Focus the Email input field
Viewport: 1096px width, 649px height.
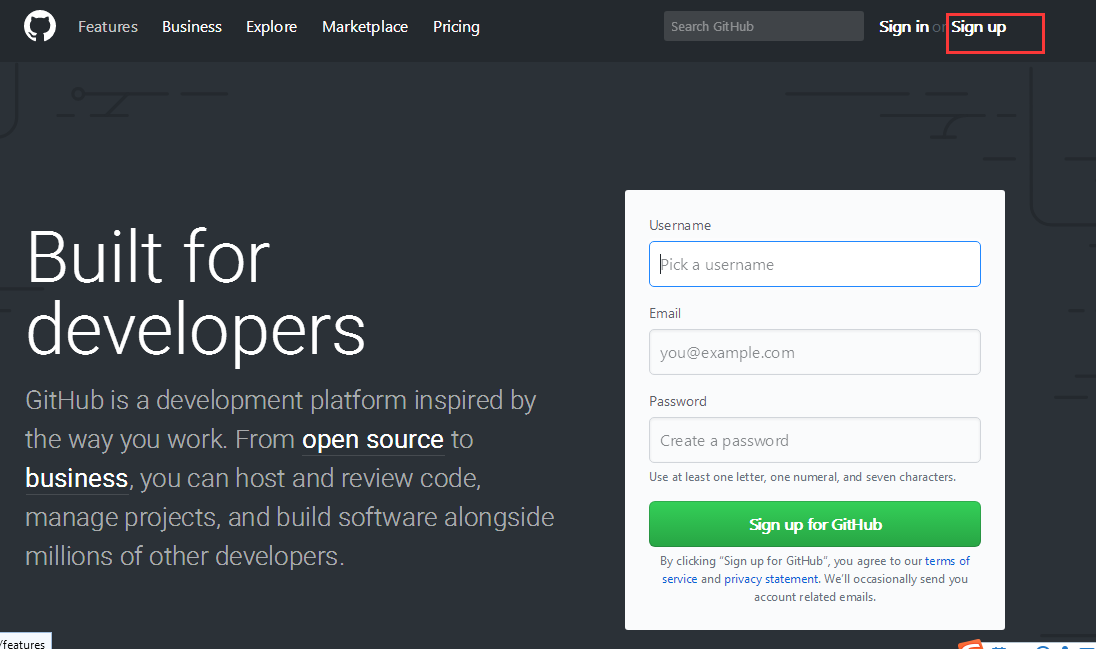pos(814,352)
